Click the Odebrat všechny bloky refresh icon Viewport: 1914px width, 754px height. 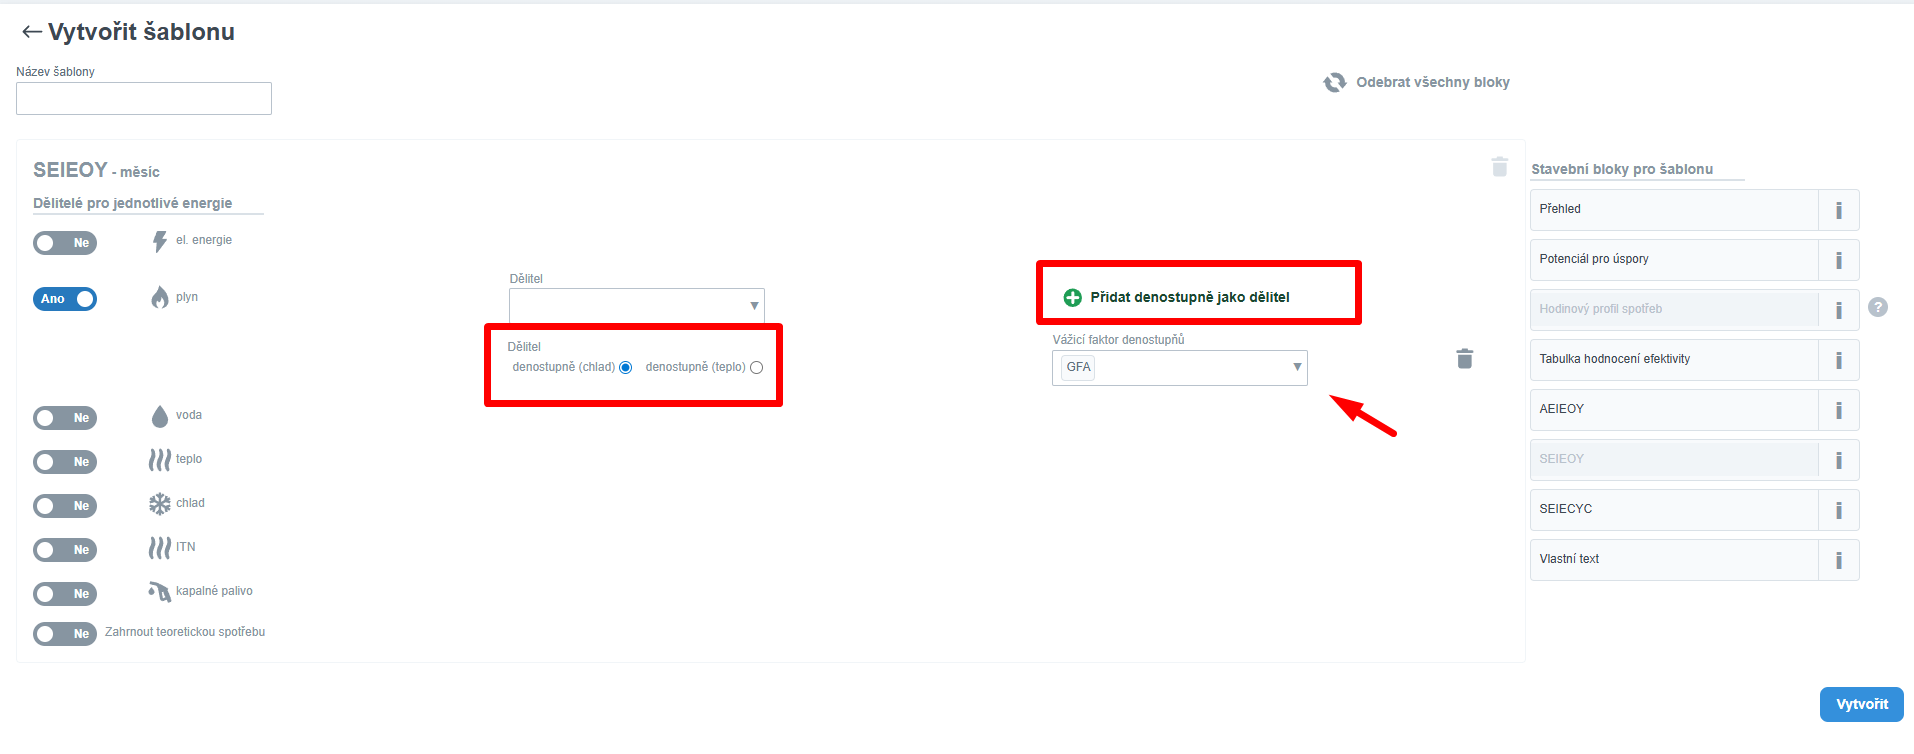pos(1335,83)
